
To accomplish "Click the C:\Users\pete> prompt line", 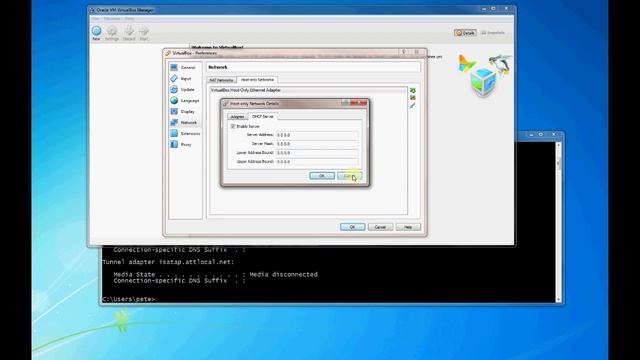I will [129, 299].
